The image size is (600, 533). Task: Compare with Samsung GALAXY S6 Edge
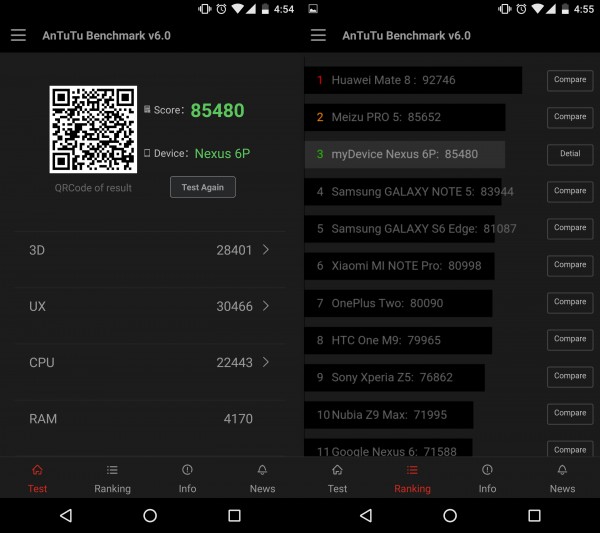click(570, 228)
